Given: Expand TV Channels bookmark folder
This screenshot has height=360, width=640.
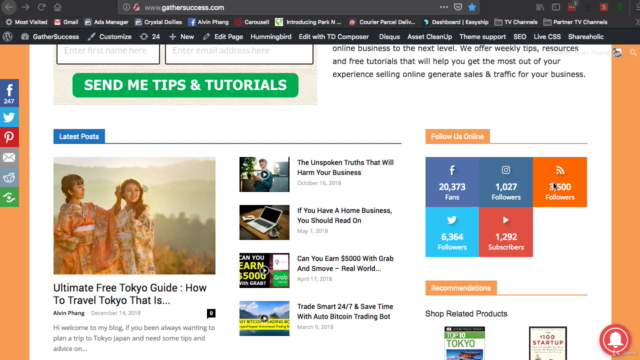Looking at the screenshot, I should [x=516, y=22].
